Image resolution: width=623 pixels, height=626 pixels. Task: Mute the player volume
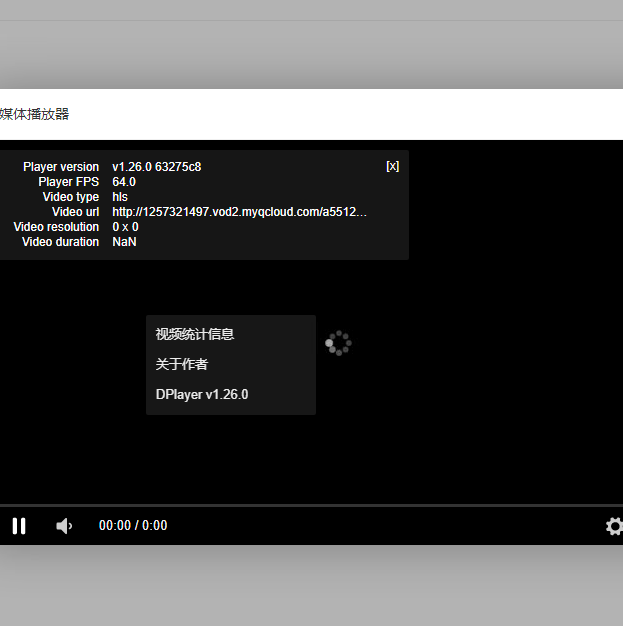64,526
